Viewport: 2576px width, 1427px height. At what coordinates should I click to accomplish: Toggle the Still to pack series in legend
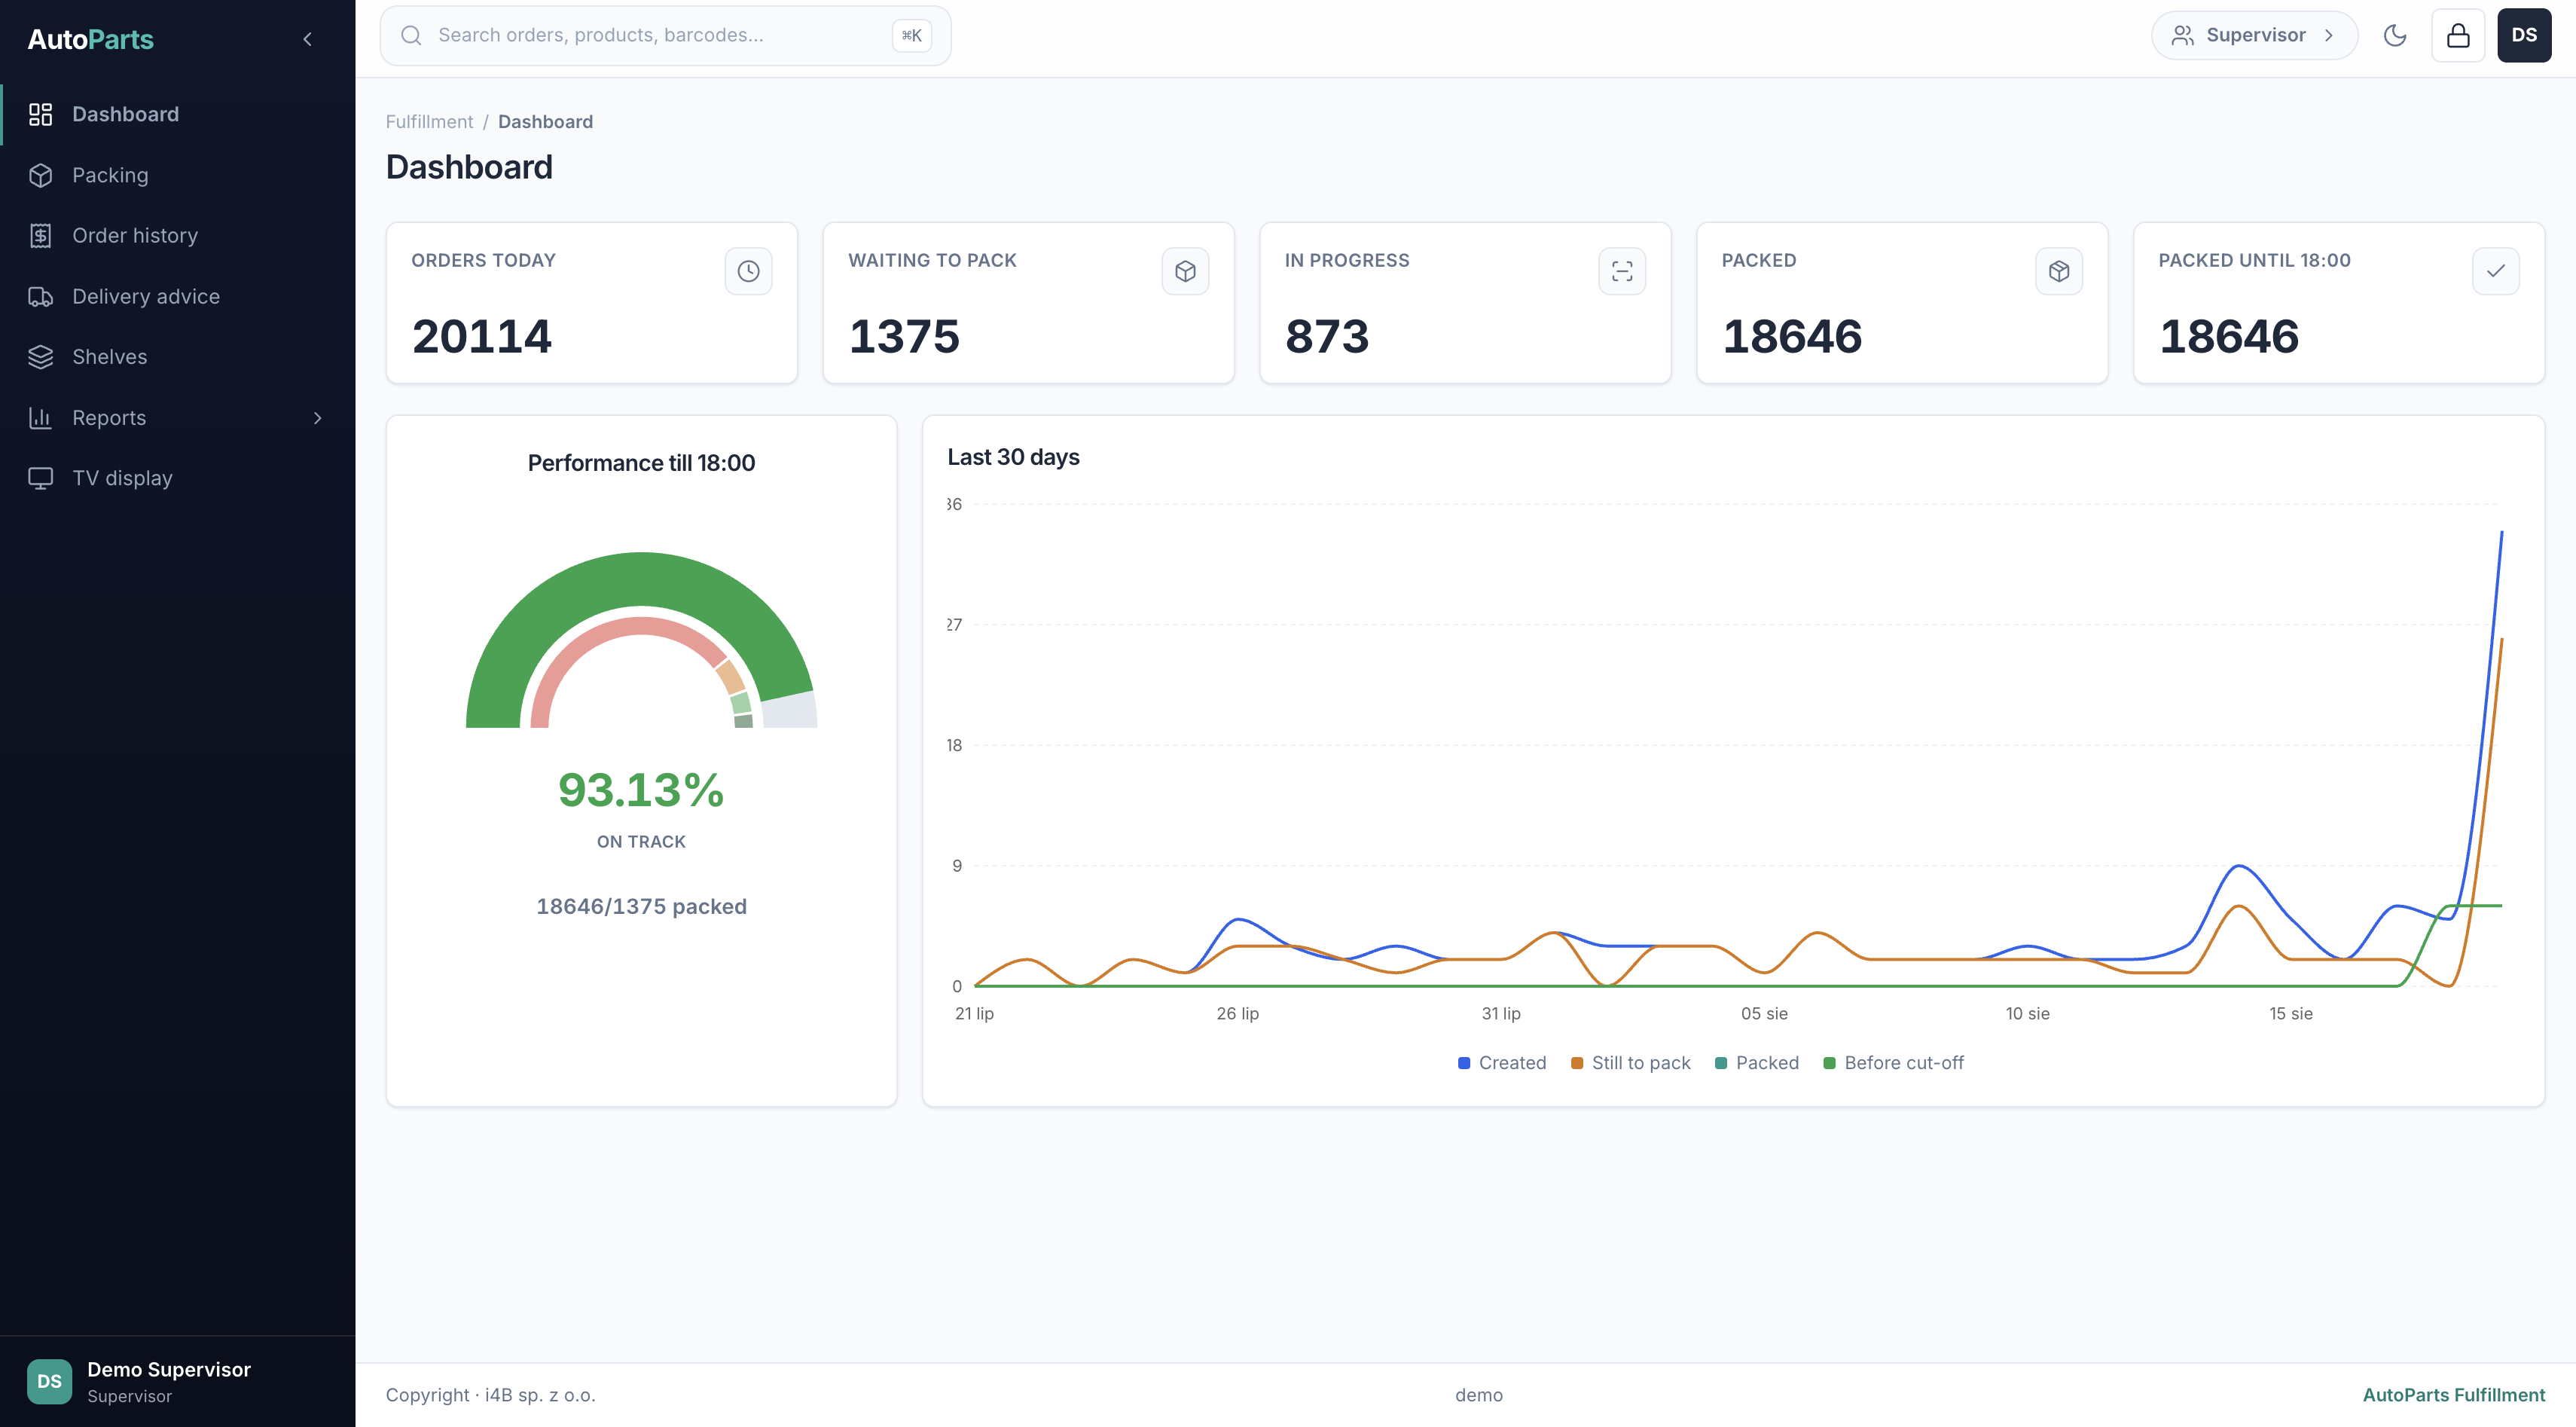[1631, 1063]
